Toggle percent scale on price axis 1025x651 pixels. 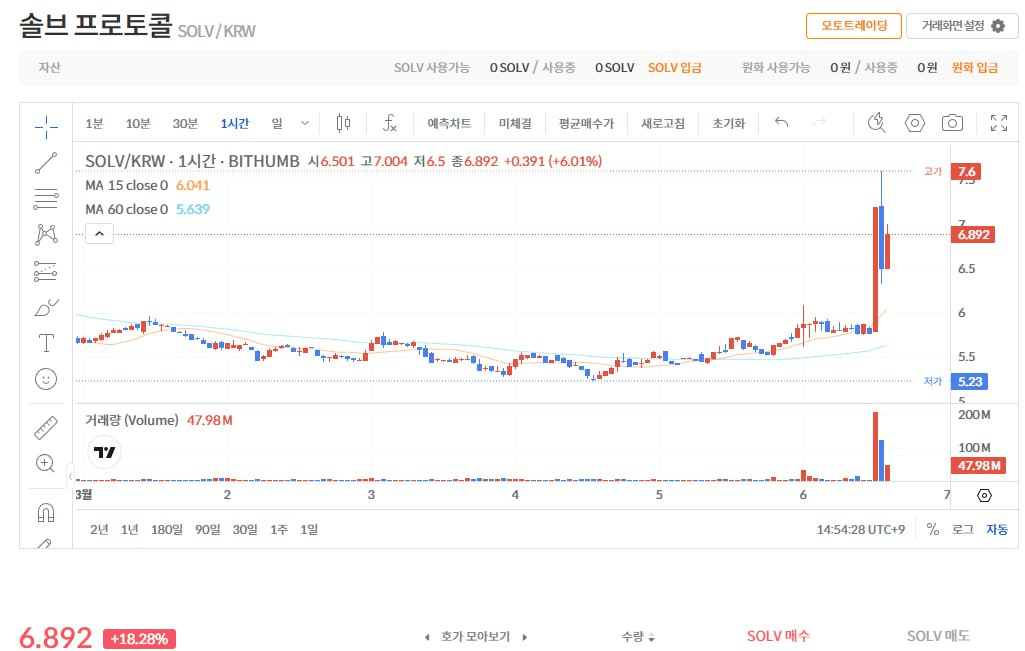[x=932, y=529]
